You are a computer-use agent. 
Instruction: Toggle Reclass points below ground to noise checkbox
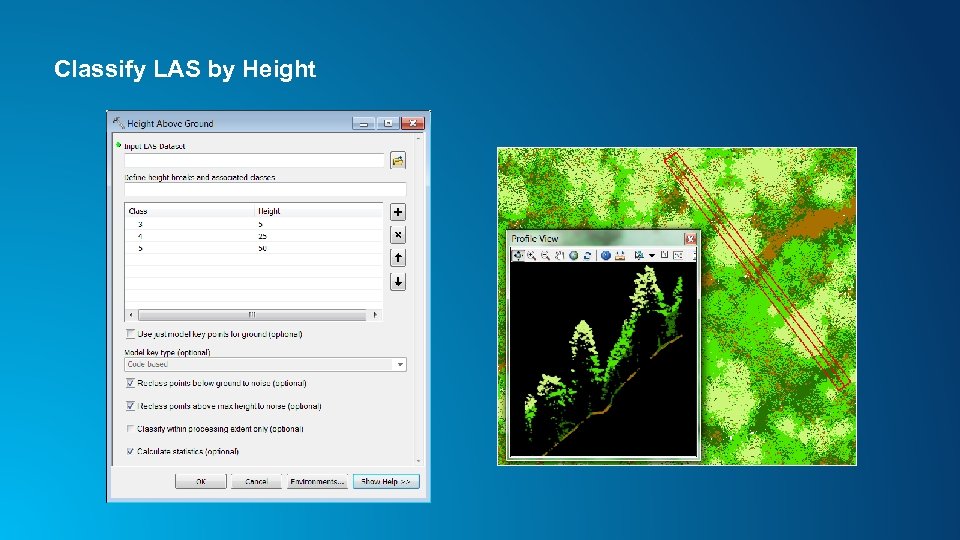coord(130,383)
